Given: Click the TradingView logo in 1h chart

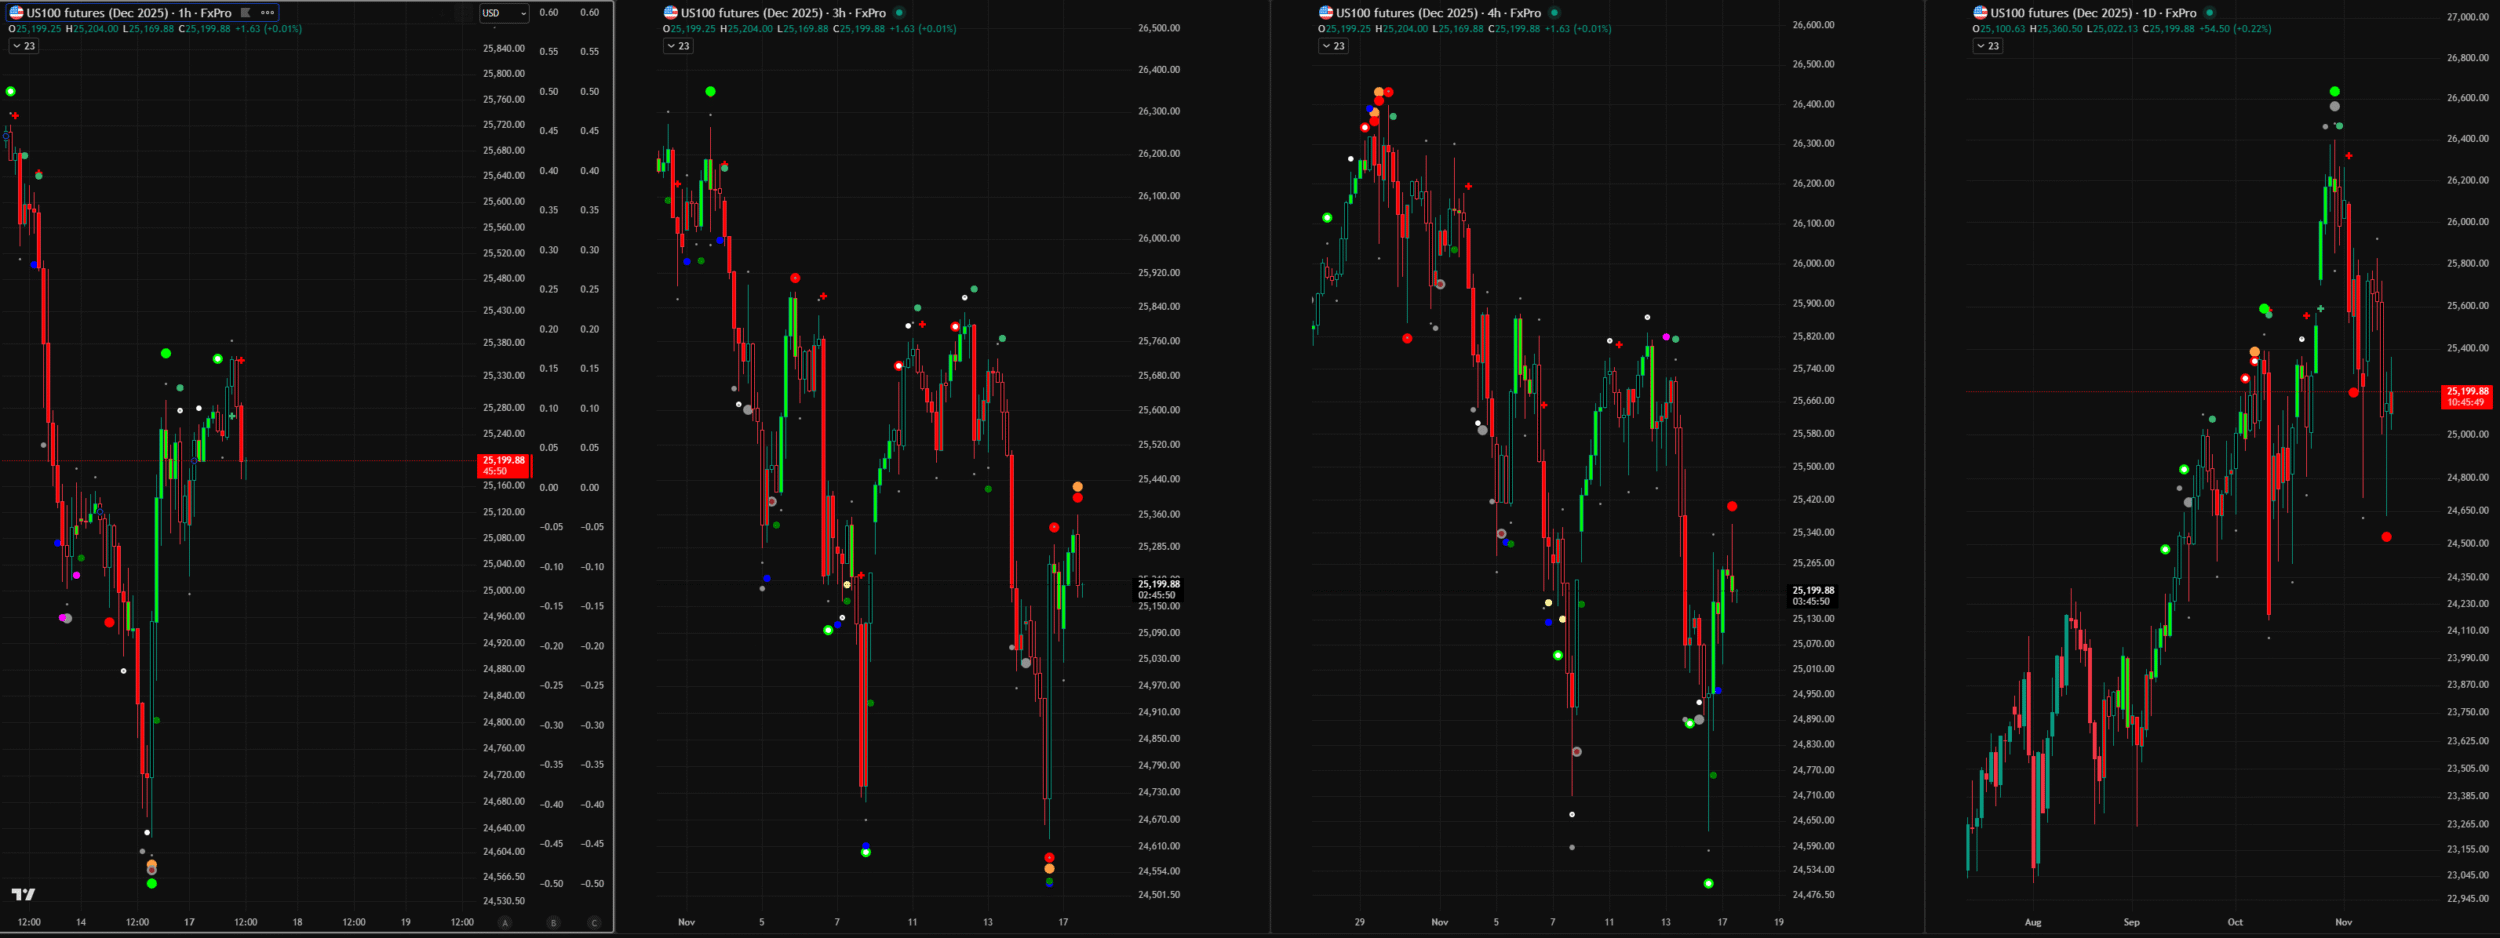Looking at the screenshot, I should [23, 894].
